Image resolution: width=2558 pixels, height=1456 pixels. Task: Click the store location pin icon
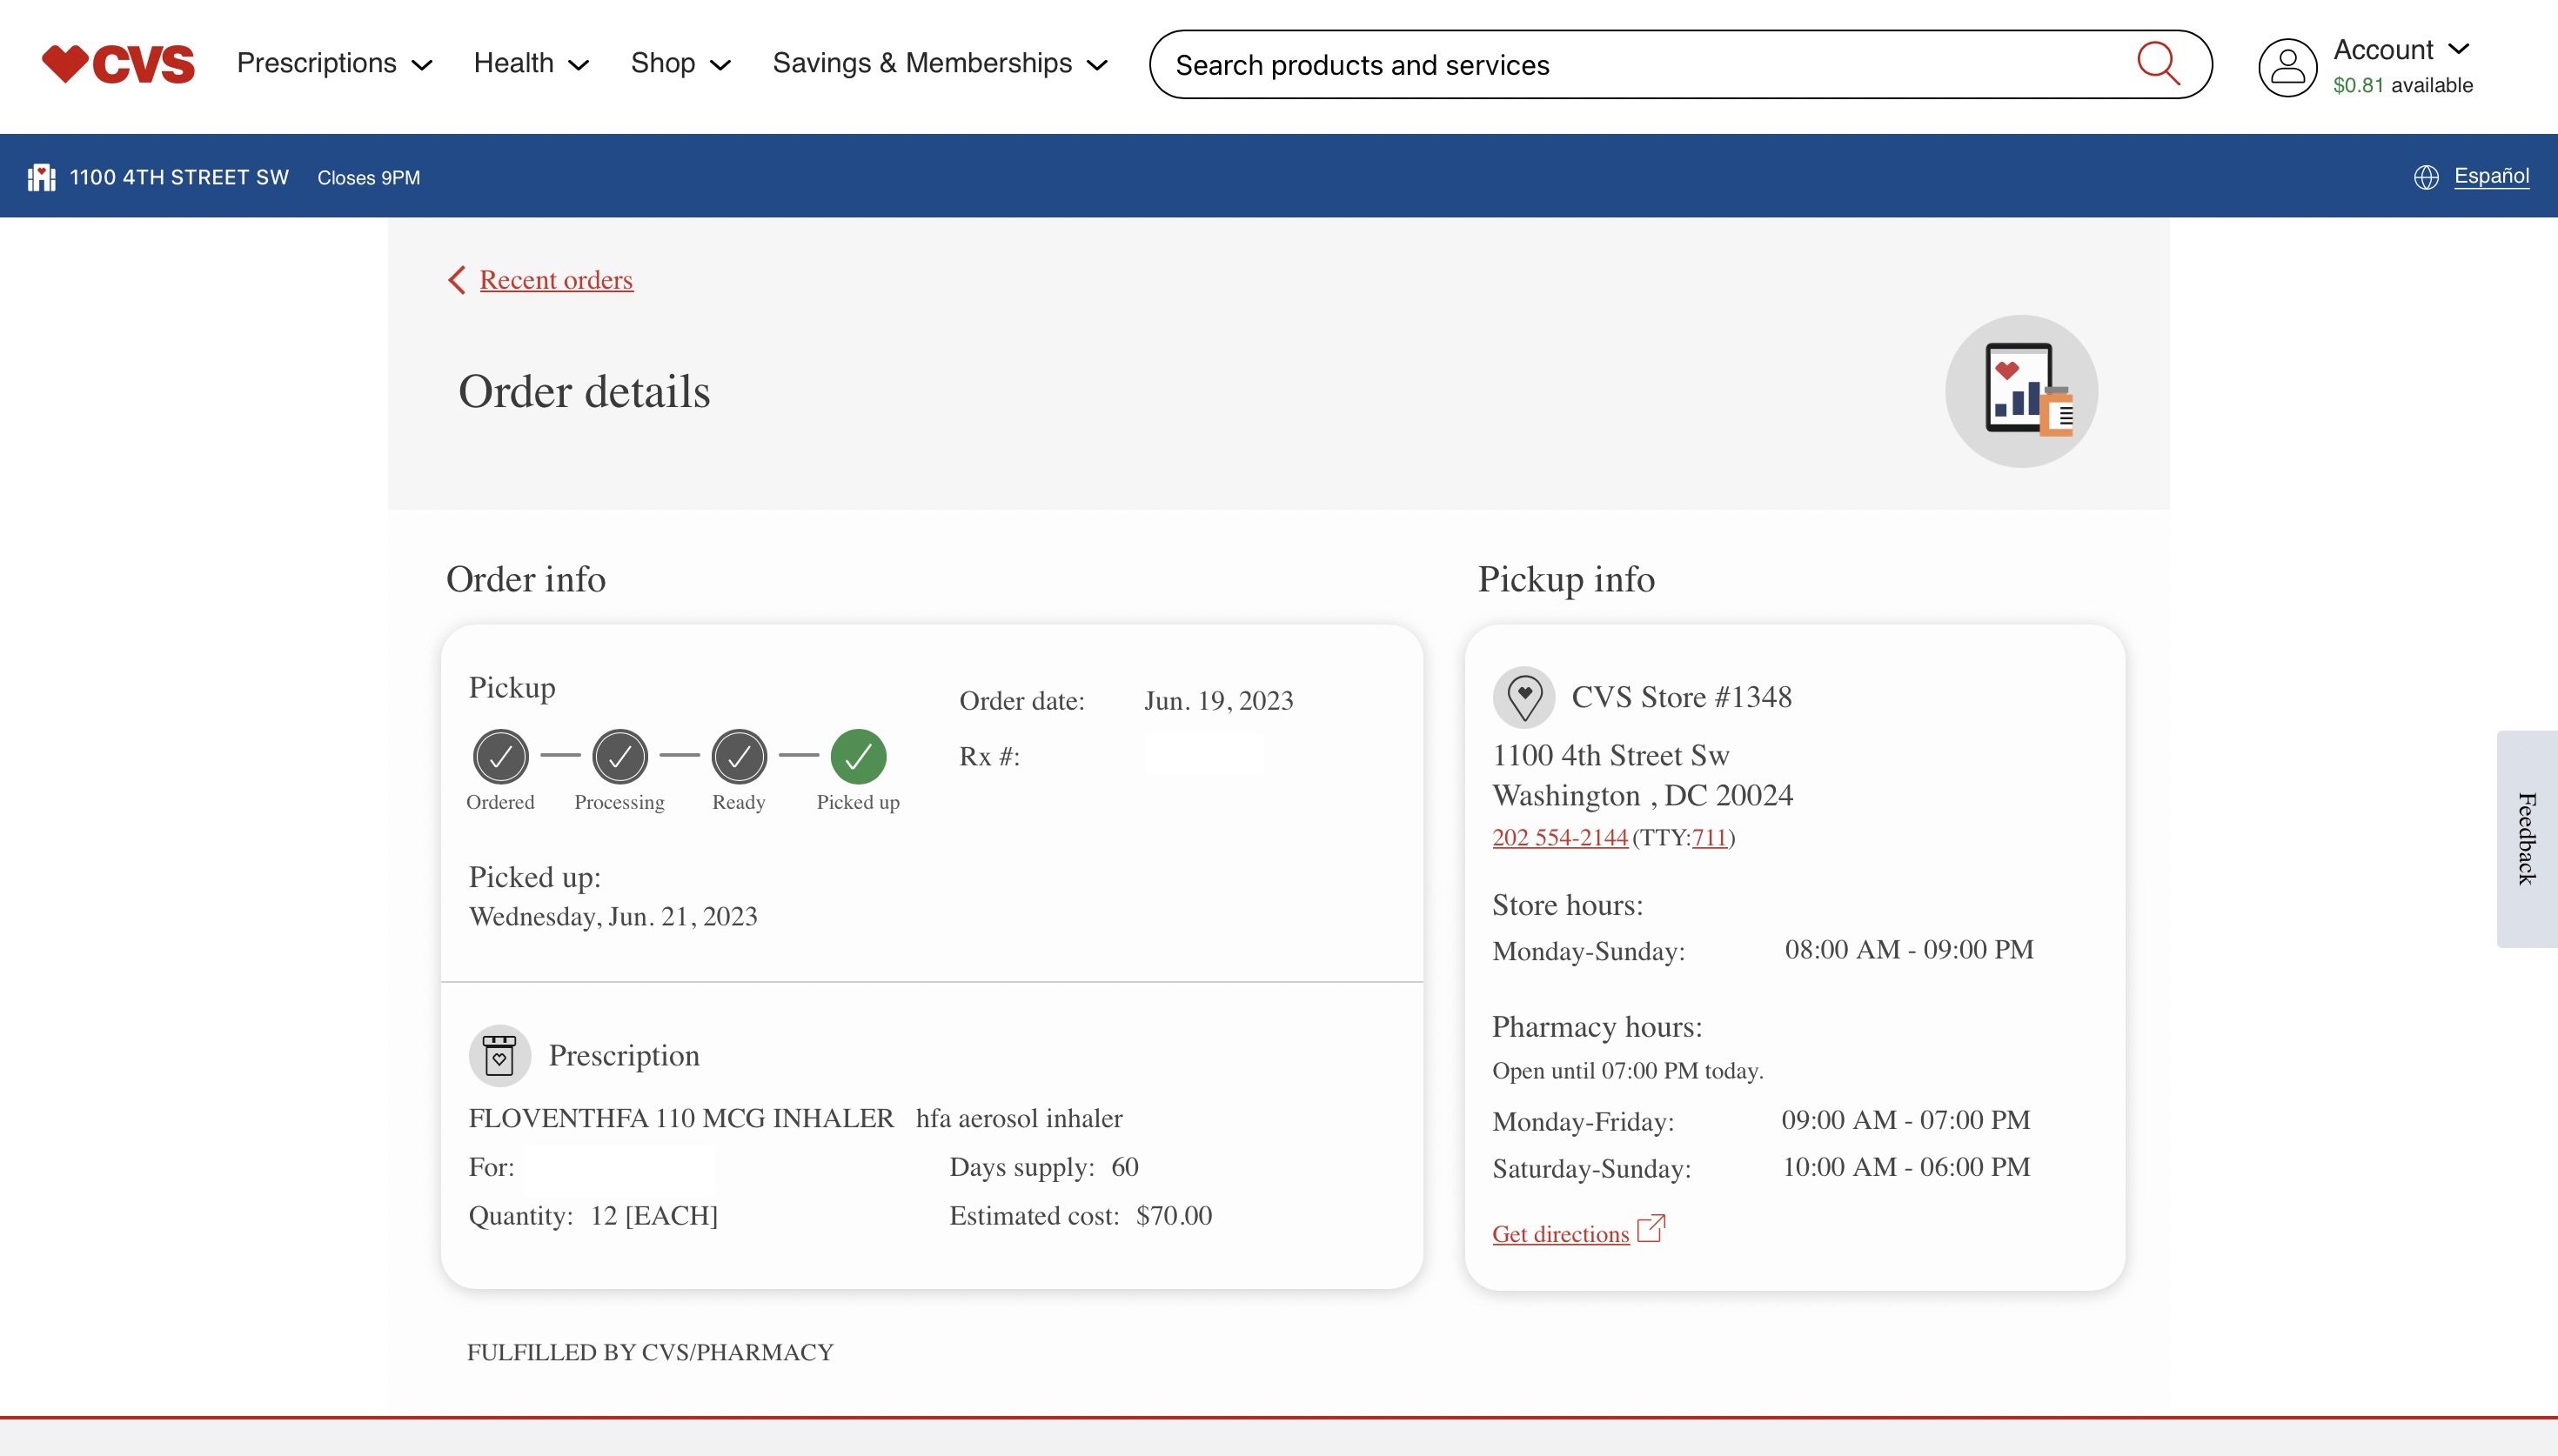[1524, 697]
